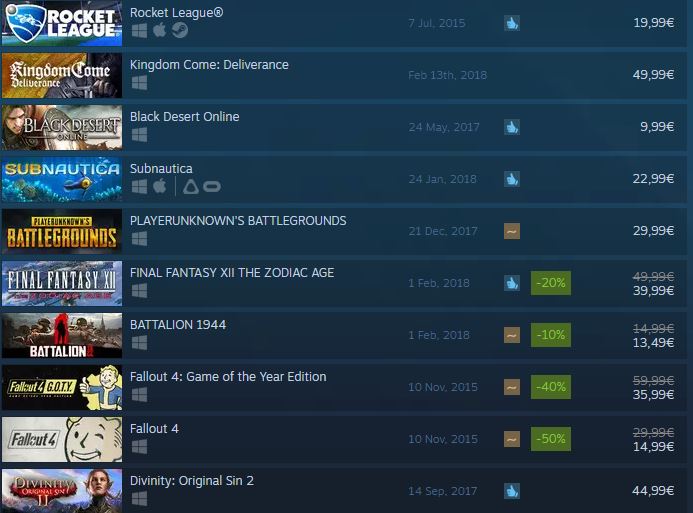Click the positive review thumbs-up for Black Desert Online
The width and height of the screenshot is (693, 513).
512,127
